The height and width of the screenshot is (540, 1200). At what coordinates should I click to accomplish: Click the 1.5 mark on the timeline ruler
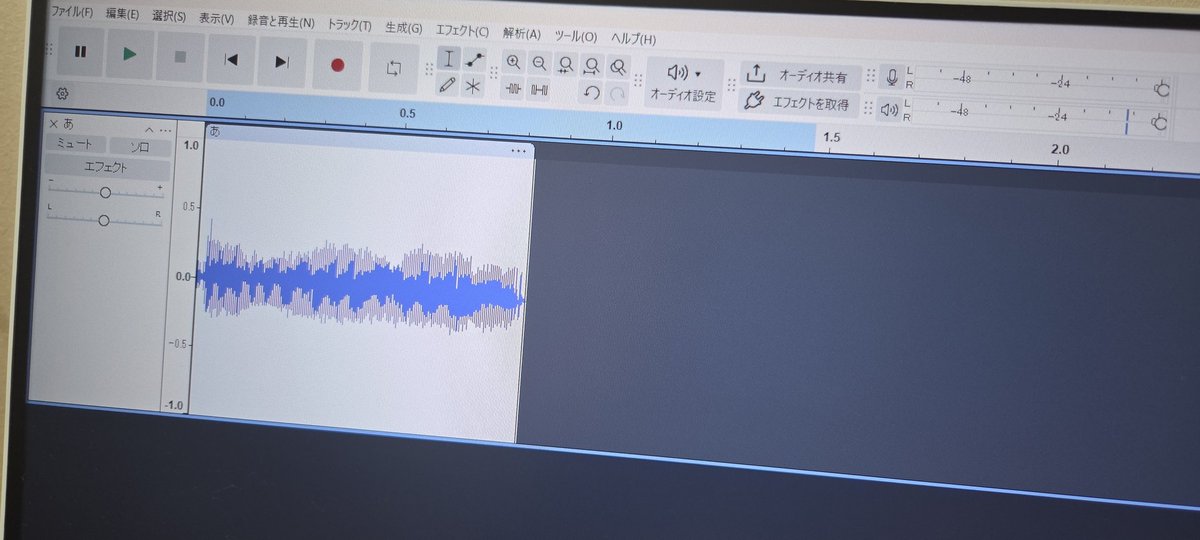click(830, 137)
